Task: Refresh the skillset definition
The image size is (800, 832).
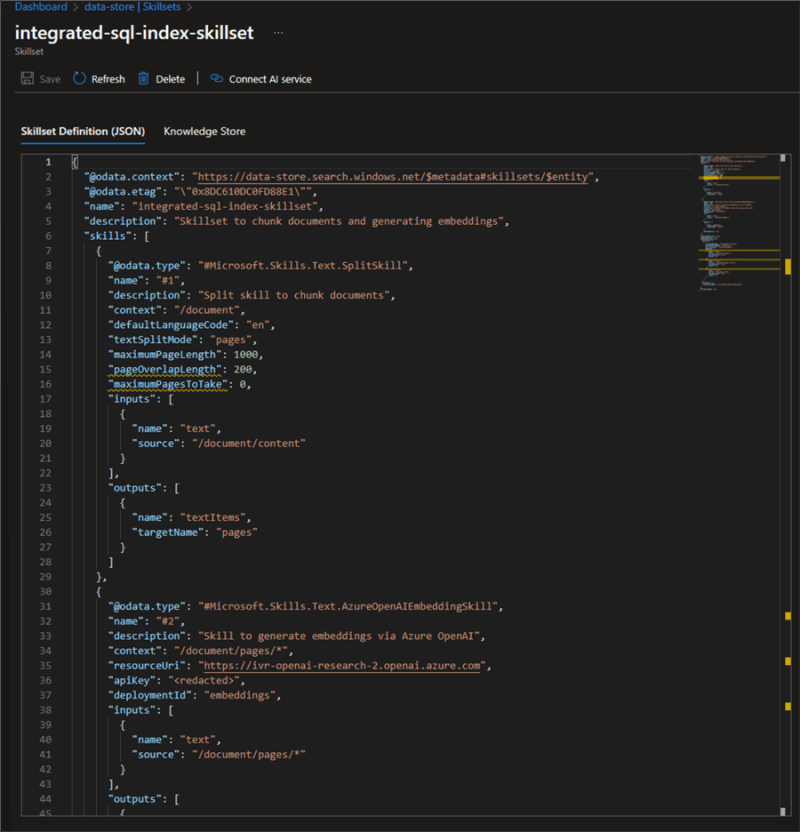Action: point(99,78)
